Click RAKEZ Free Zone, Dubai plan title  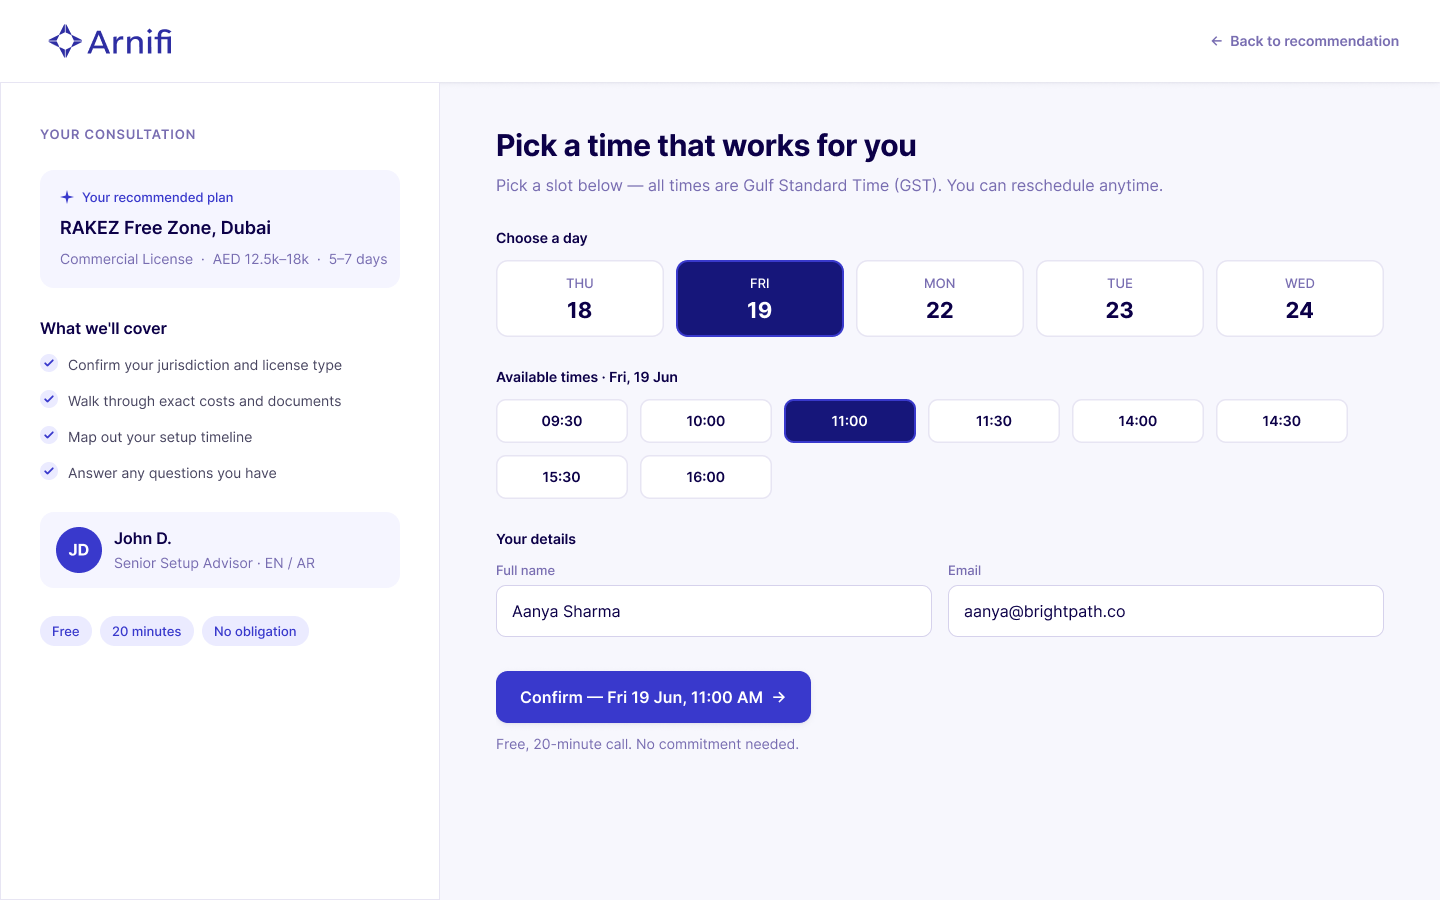pyautogui.click(x=166, y=228)
